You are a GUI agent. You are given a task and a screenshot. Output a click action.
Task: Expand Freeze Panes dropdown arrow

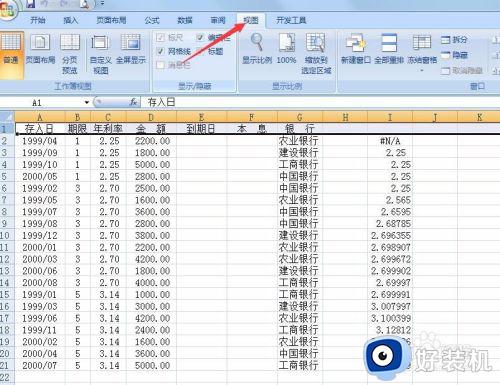pos(422,71)
